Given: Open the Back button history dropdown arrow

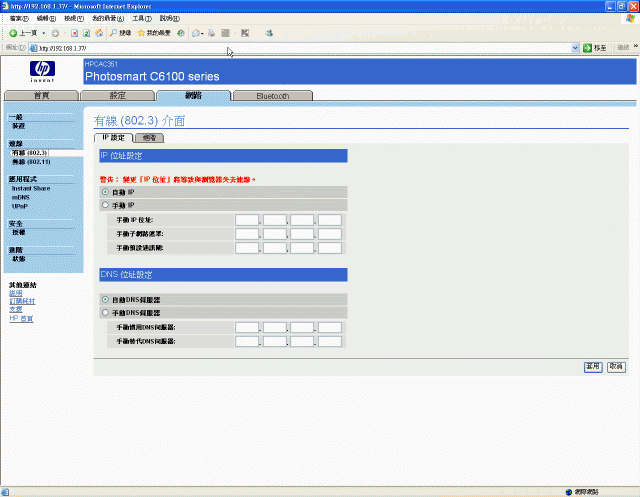Looking at the screenshot, I should pyautogui.click(x=44, y=33).
